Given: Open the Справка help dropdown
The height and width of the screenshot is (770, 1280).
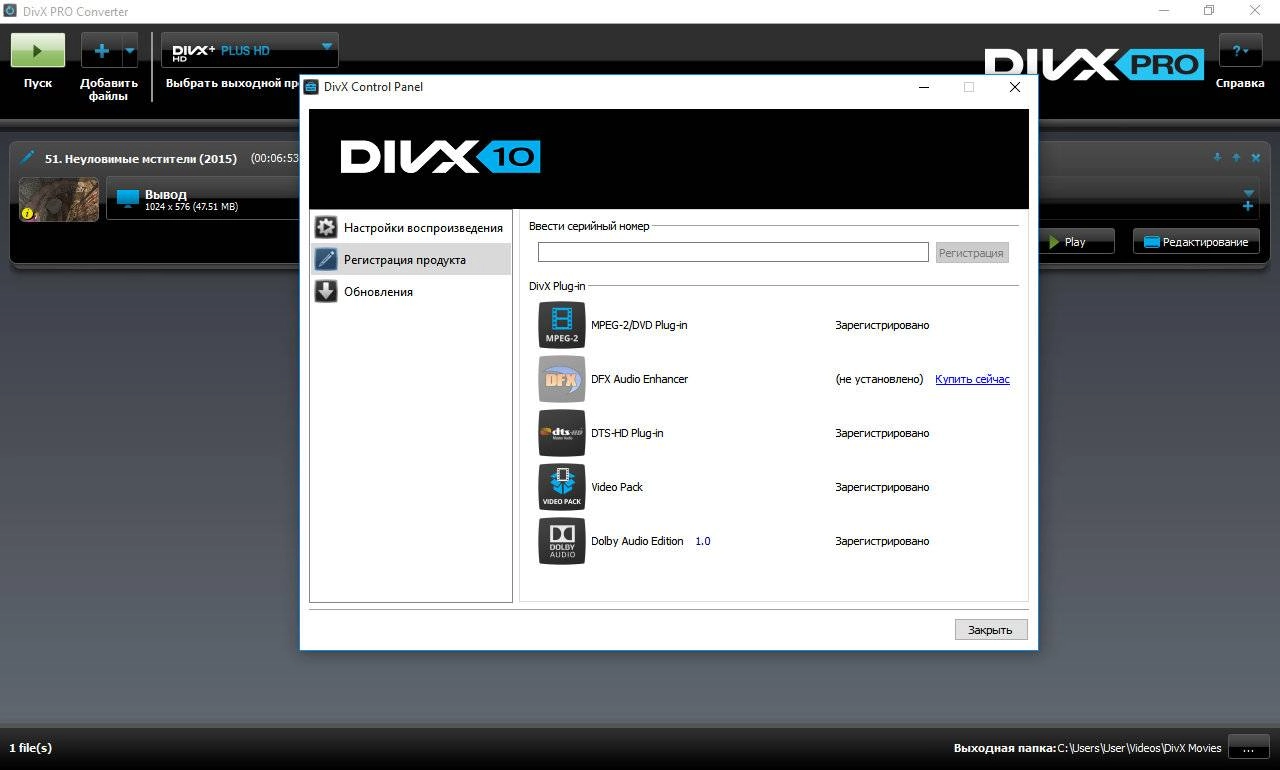Looking at the screenshot, I should click(1240, 50).
